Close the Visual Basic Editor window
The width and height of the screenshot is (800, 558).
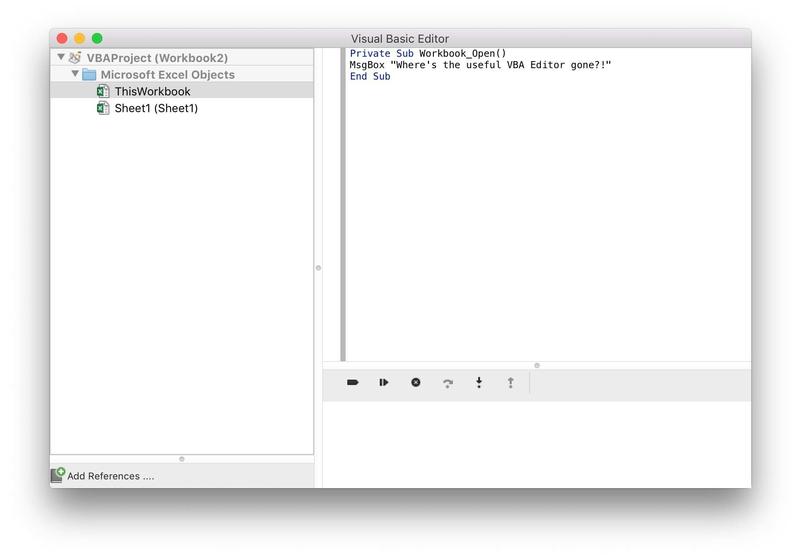[62, 38]
